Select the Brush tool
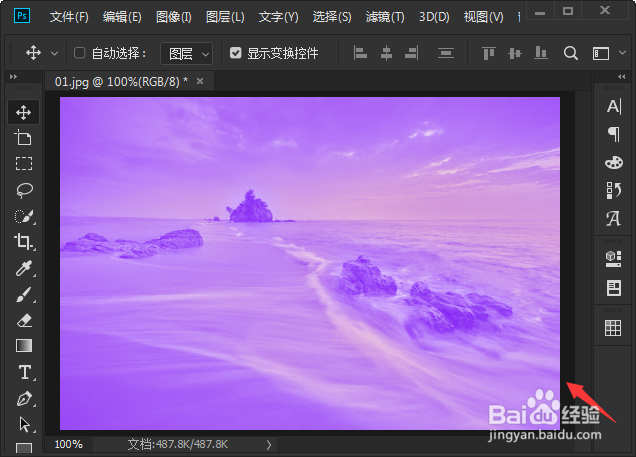The width and height of the screenshot is (636, 457). coord(24,294)
